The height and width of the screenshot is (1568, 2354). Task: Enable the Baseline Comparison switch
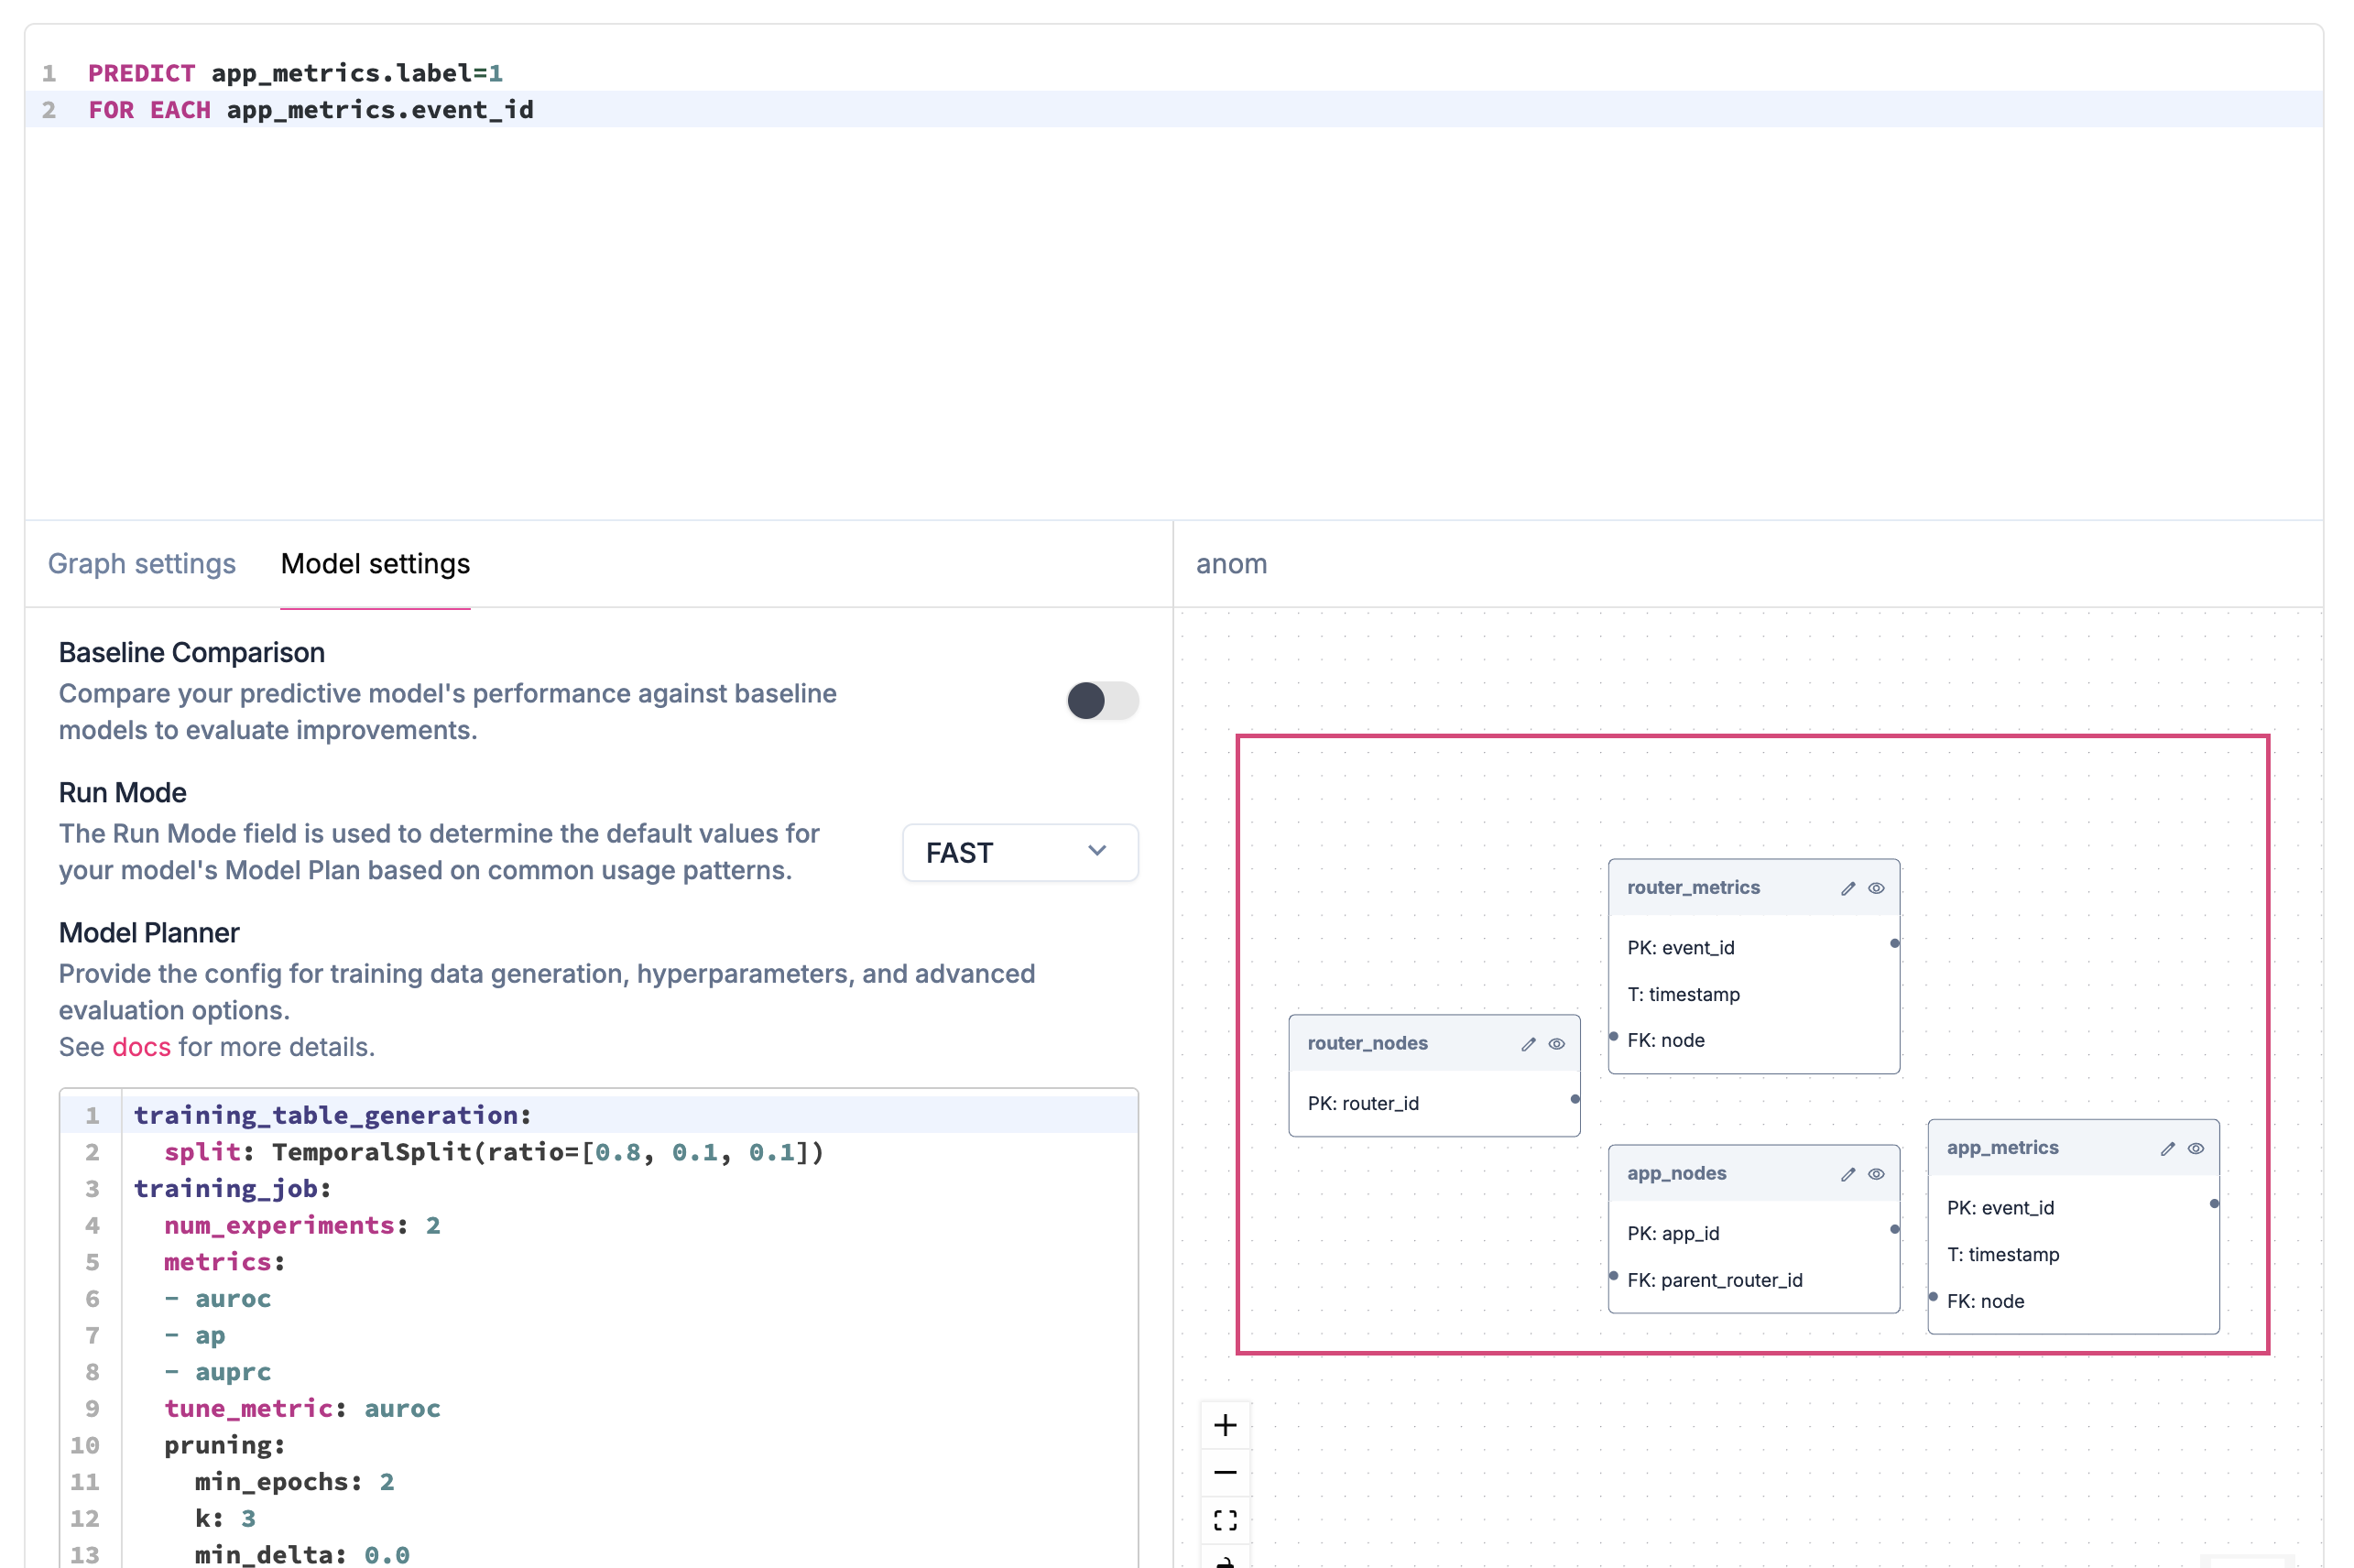[x=1102, y=700]
